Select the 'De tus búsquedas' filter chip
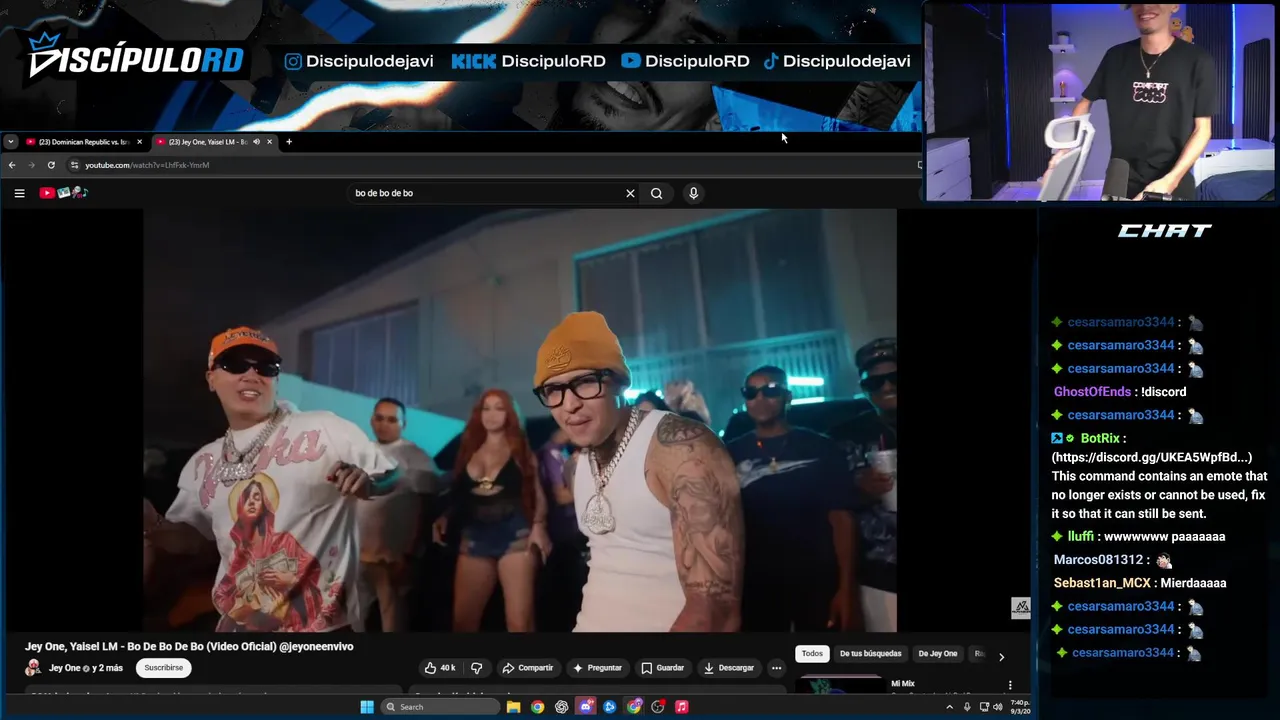This screenshot has height=720, width=1280. [870, 654]
